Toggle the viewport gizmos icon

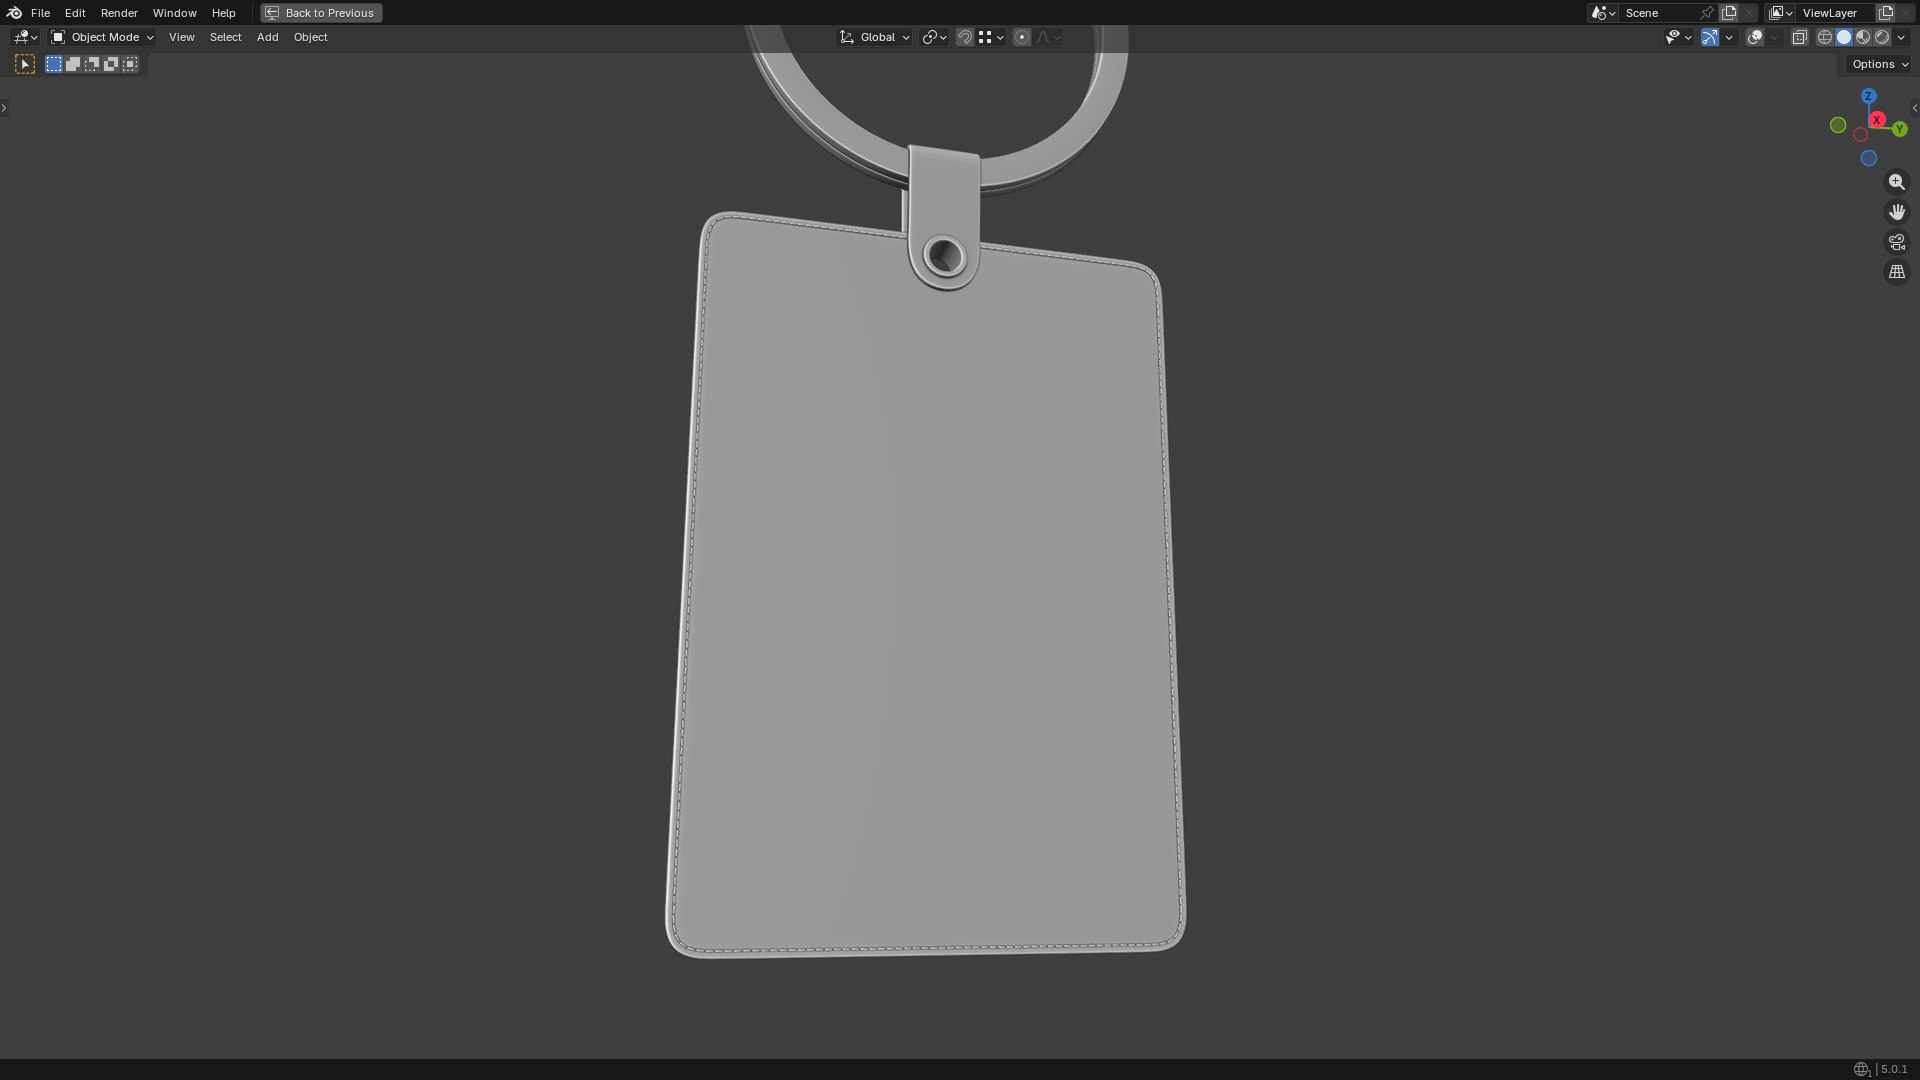point(1710,37)
